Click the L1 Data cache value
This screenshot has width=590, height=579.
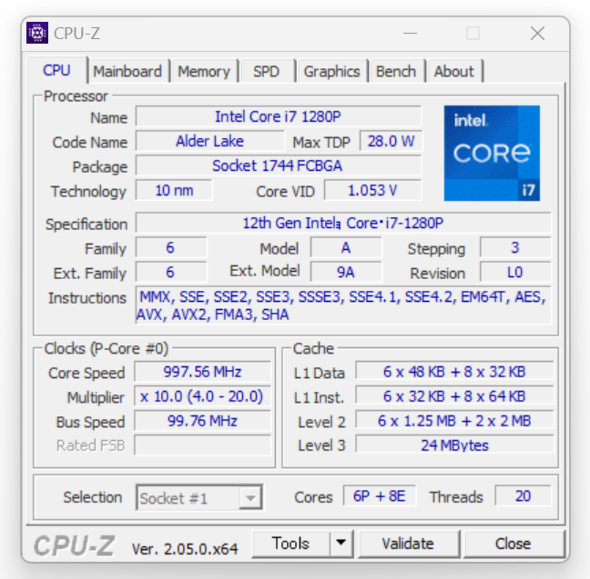(455, 372)
